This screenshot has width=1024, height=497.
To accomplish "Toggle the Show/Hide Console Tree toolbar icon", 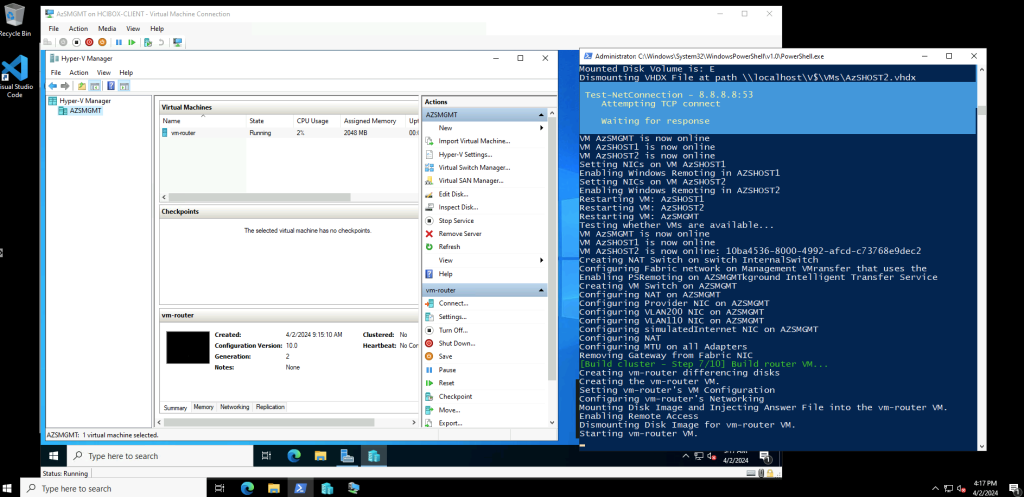I will 95,86.
